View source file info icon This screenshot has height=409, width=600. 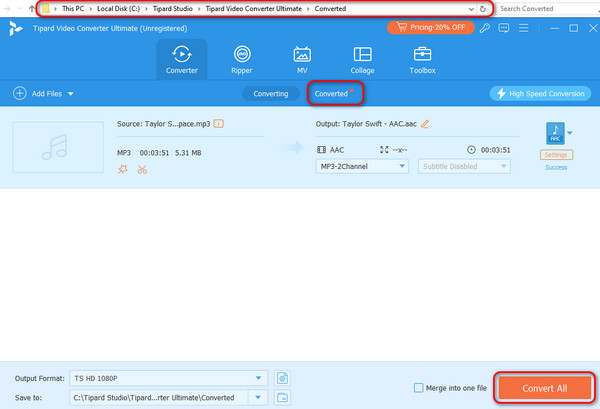(x=218, y=124)
